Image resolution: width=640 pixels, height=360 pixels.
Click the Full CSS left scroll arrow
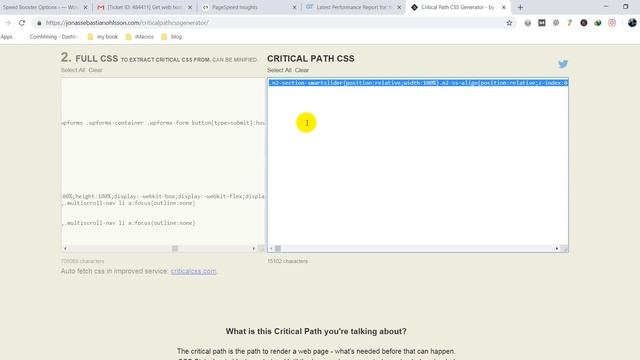65,248
